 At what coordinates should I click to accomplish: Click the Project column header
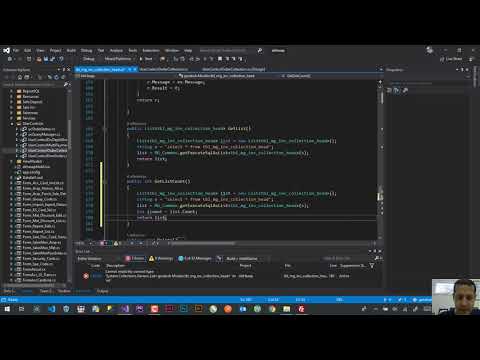245,266
